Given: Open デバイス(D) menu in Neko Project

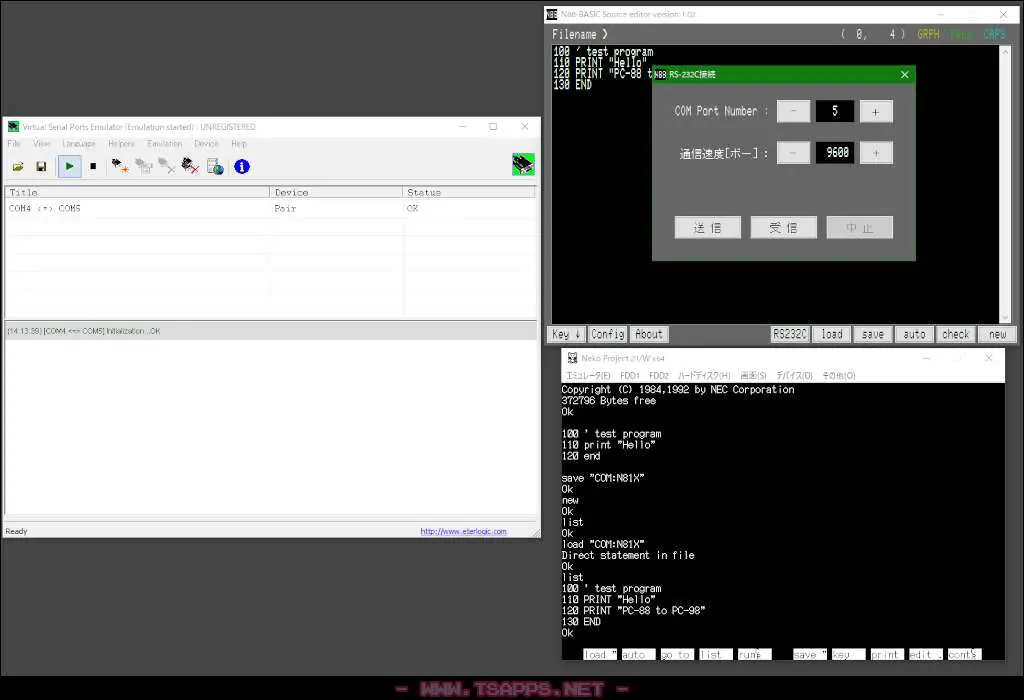Looking at the screenshot, I should 794,375.
